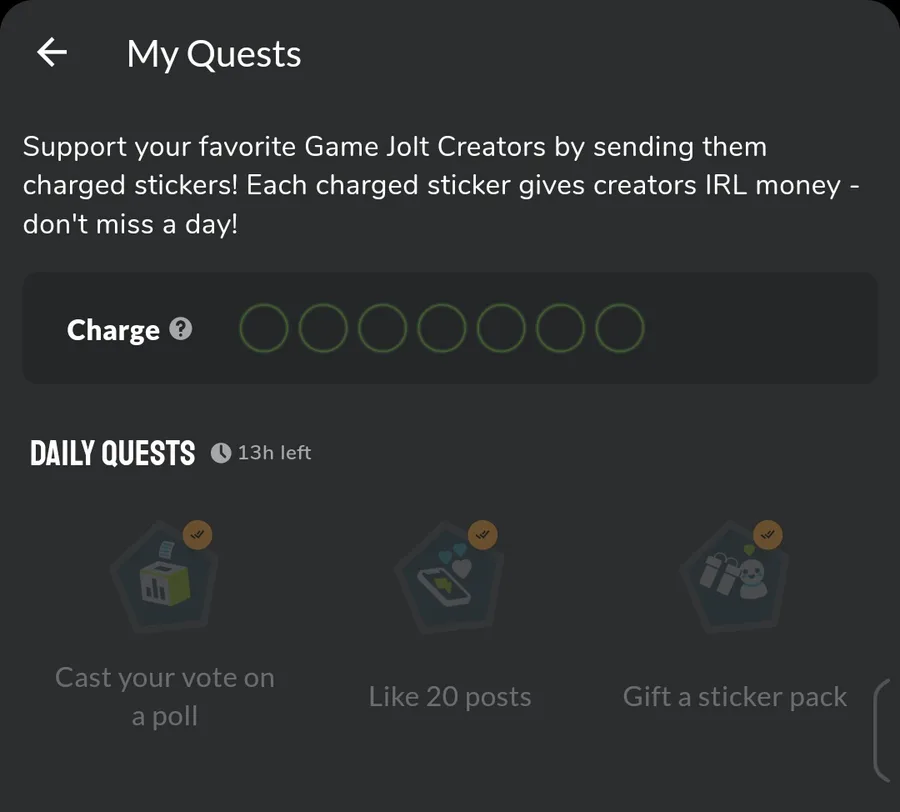900x812 pixels.
Task: Tap the back arrow beside My Quests
Action: [x=51, y=53]
